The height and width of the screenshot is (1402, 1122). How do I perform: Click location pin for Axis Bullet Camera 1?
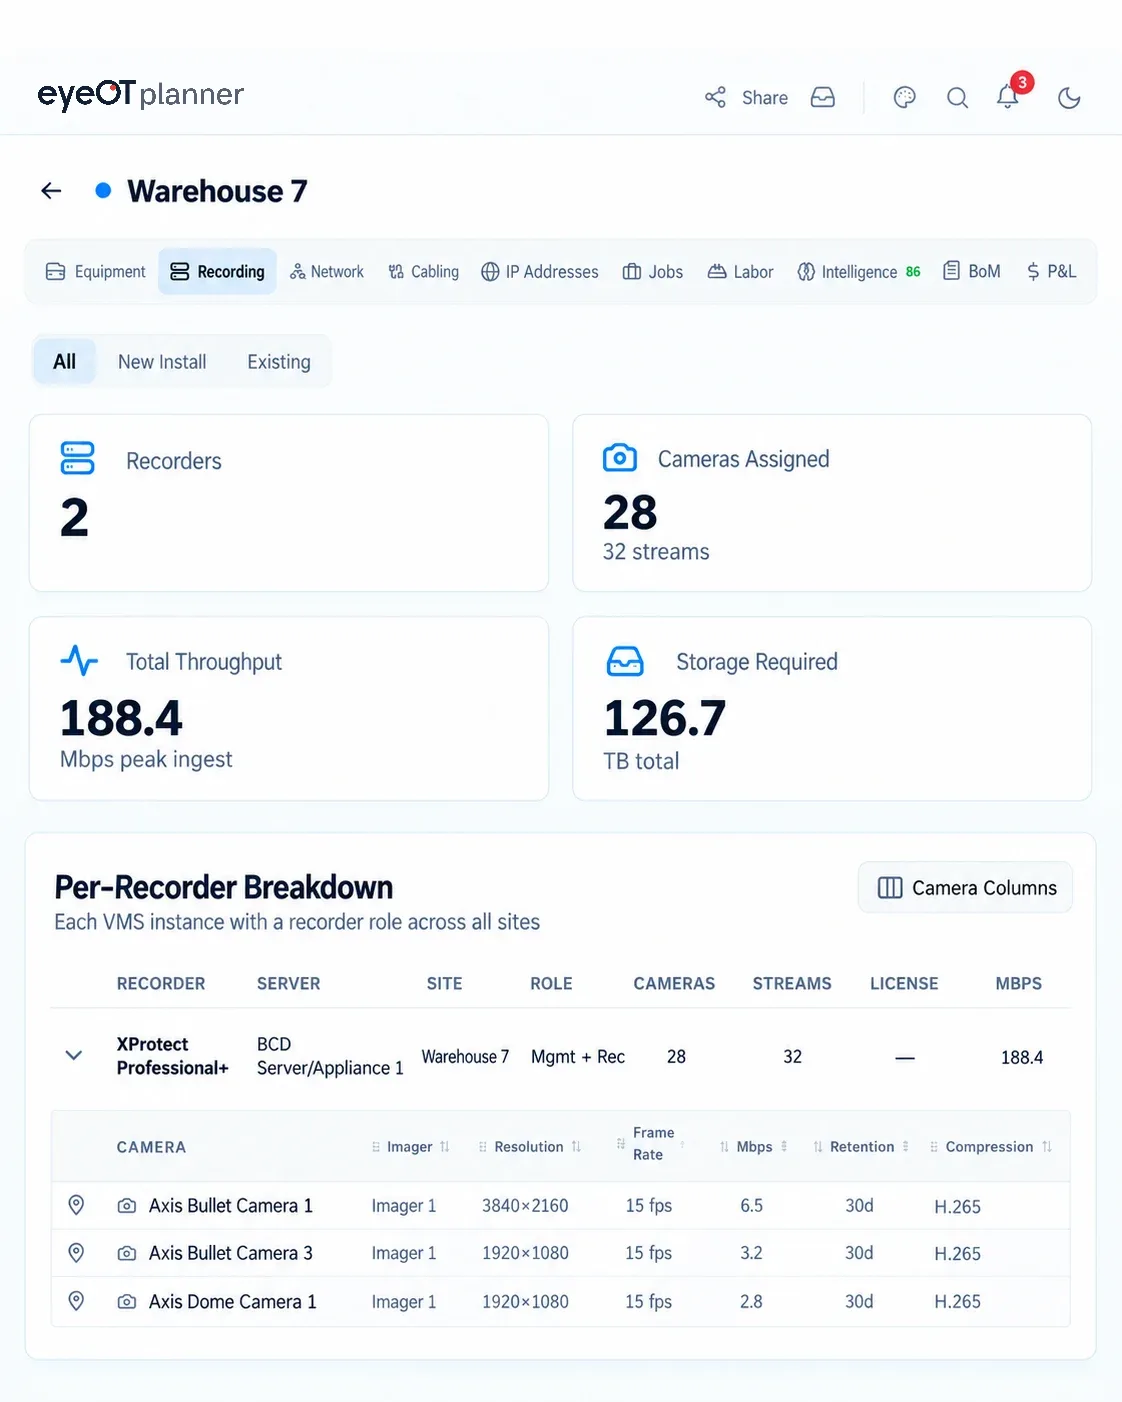click(76, 1205)
